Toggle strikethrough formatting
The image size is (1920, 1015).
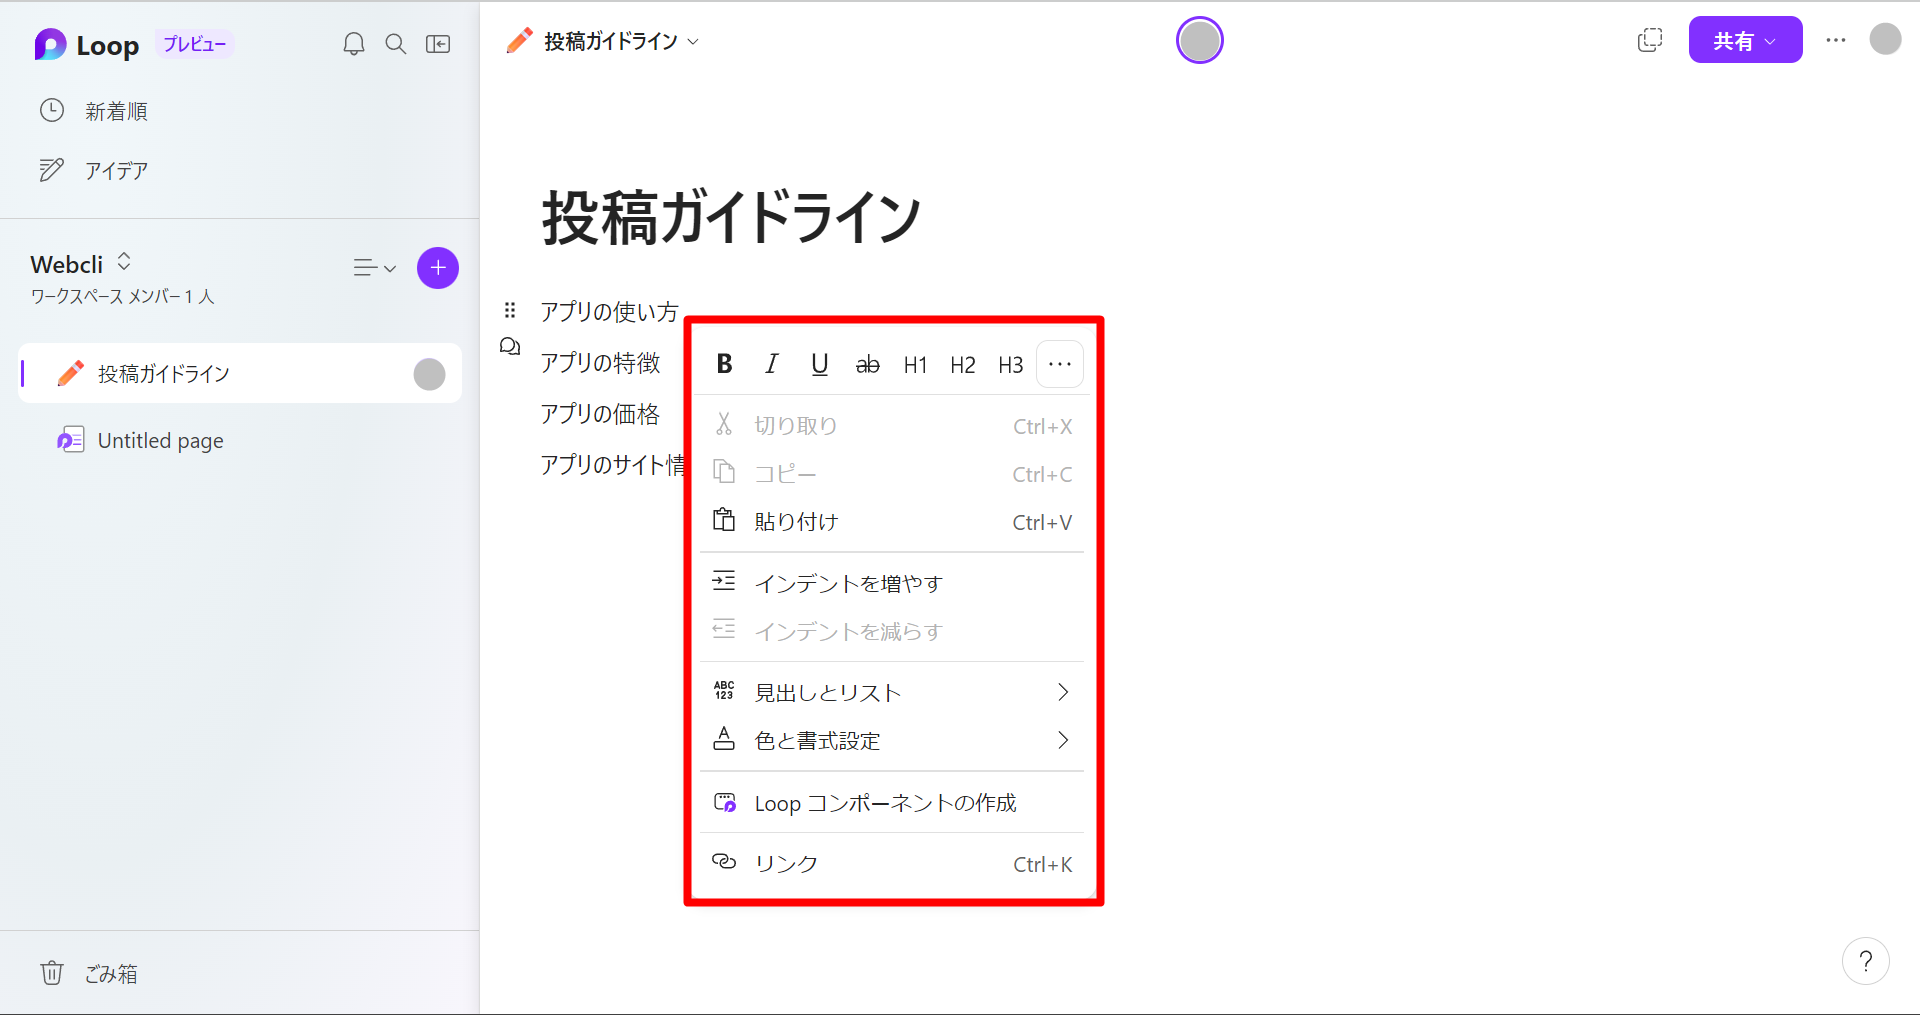868,364
